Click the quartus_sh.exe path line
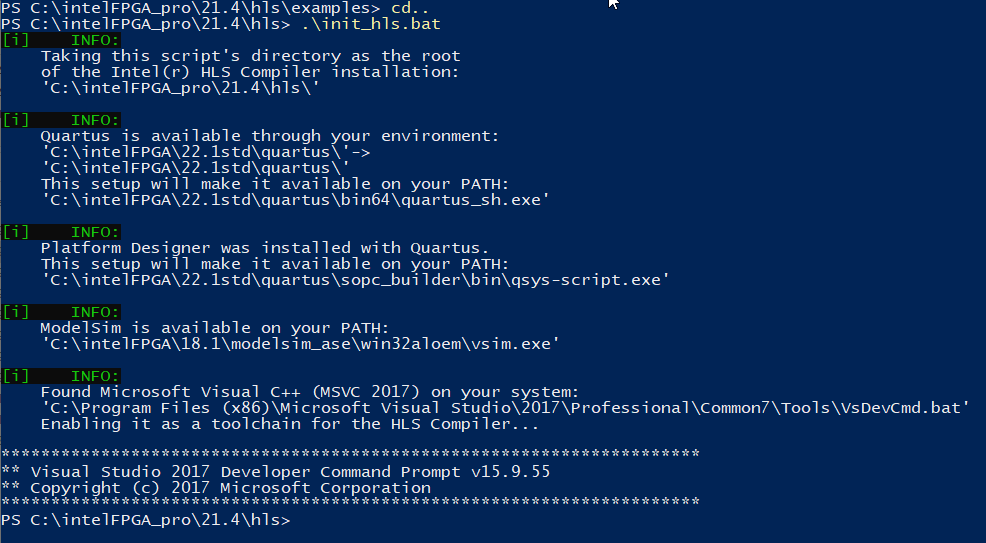This screenshot has height=543, width=986. [295, 200]
